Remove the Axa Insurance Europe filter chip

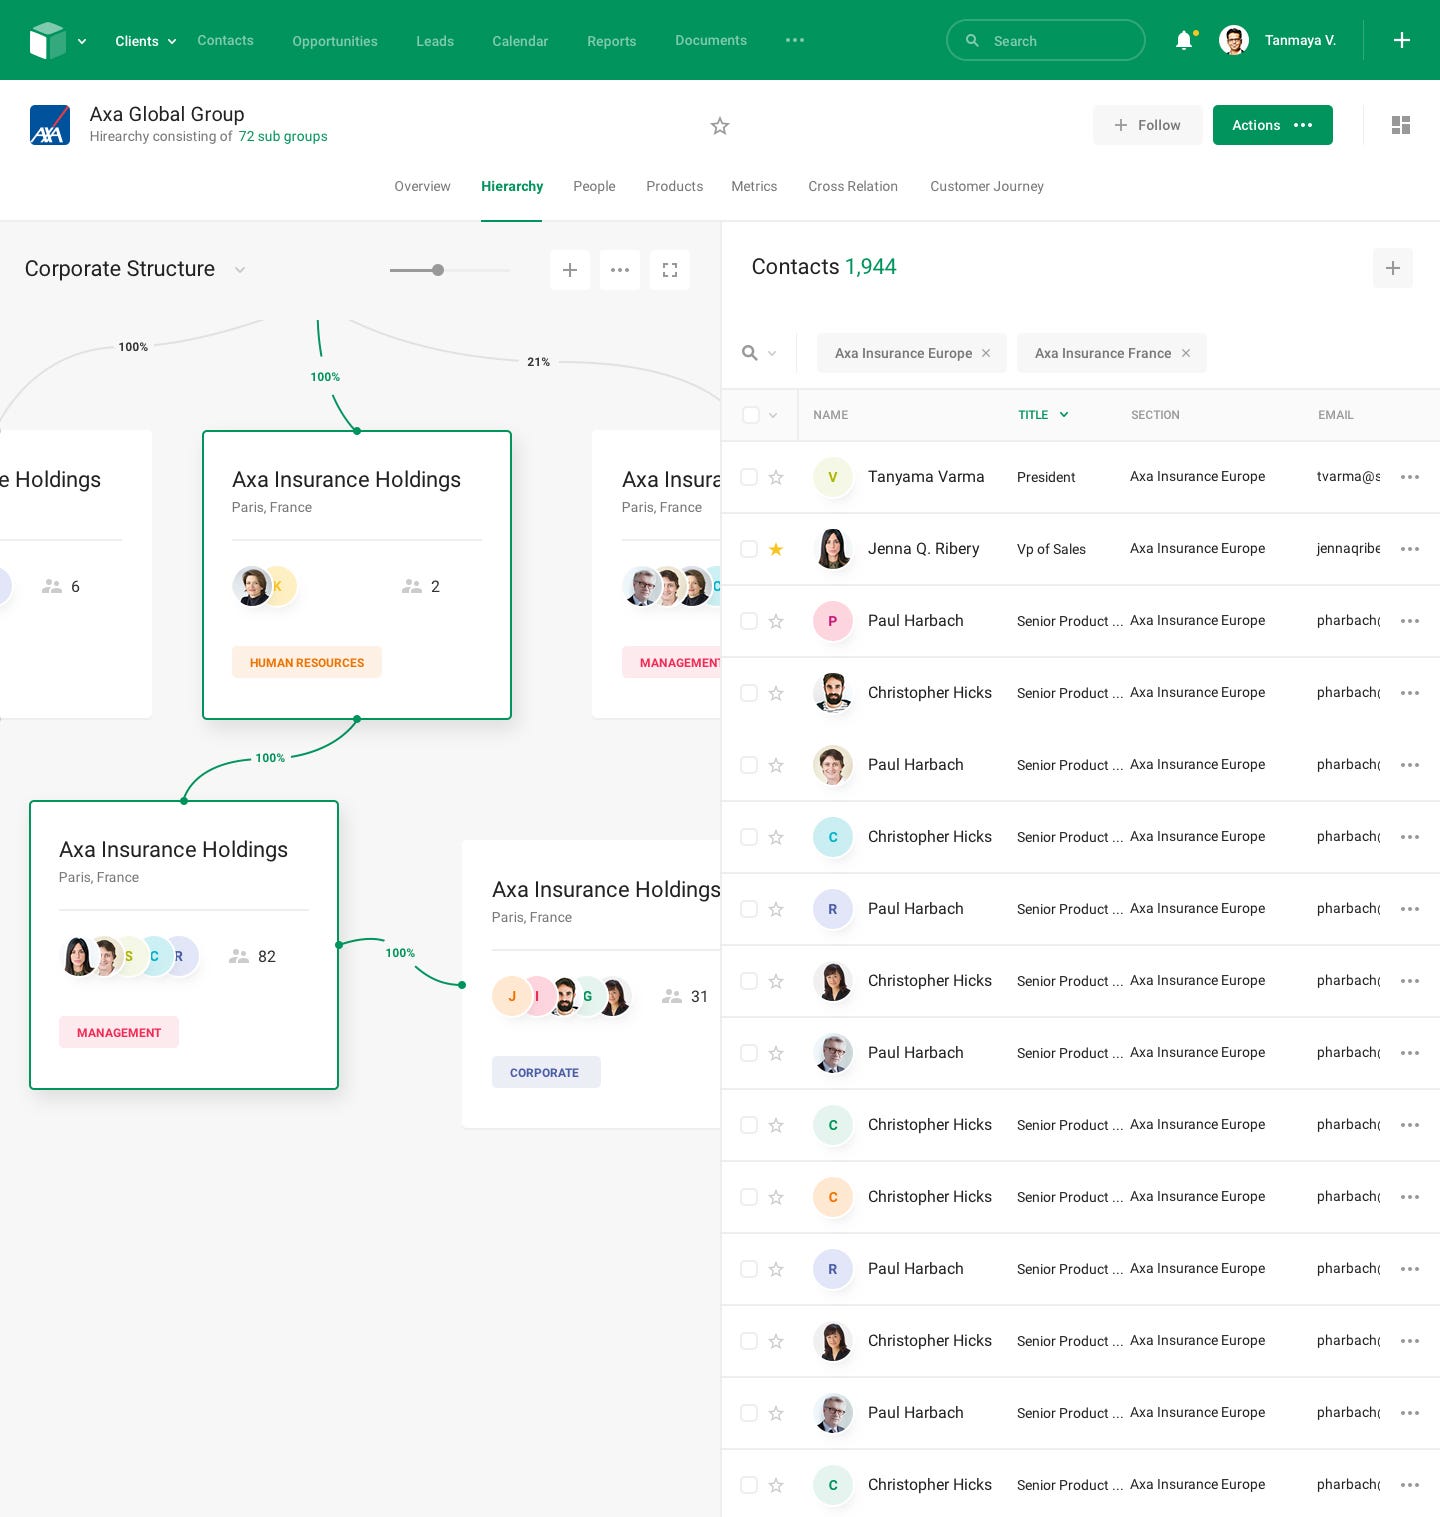tap(986, 353)
